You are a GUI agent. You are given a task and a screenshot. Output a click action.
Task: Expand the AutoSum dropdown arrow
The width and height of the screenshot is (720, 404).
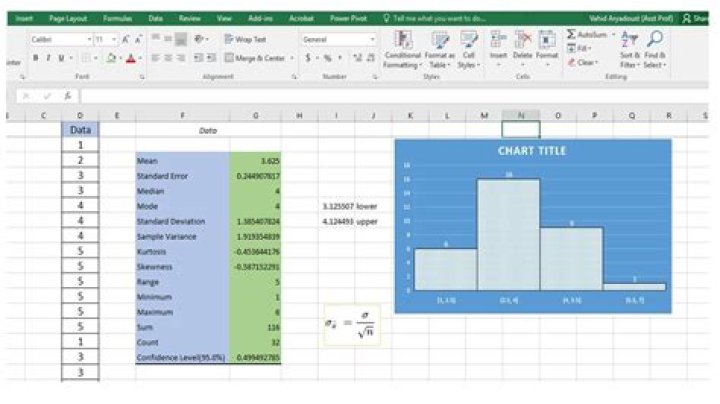tap(613, 35)
